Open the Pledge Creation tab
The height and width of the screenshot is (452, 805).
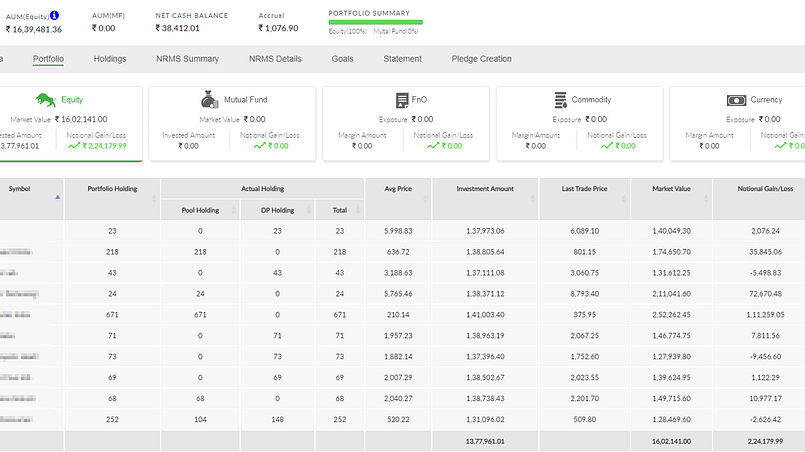[x=482, y=59]
